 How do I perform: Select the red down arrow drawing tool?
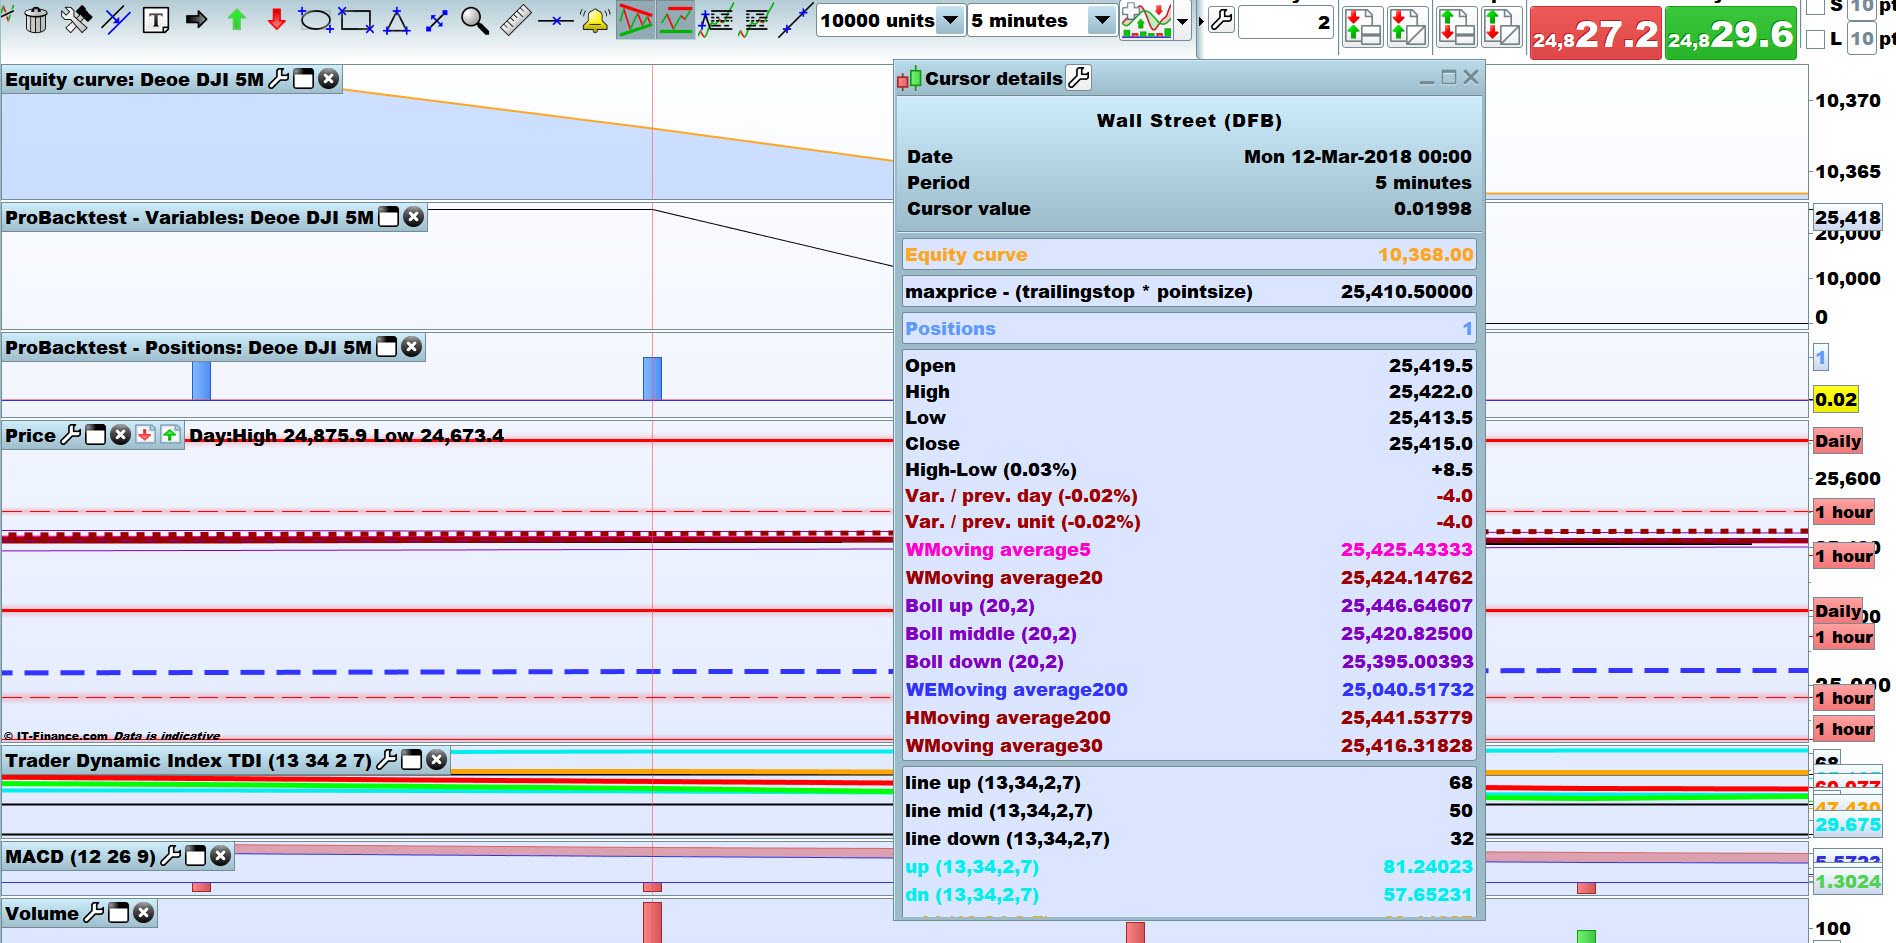point(277,20)
